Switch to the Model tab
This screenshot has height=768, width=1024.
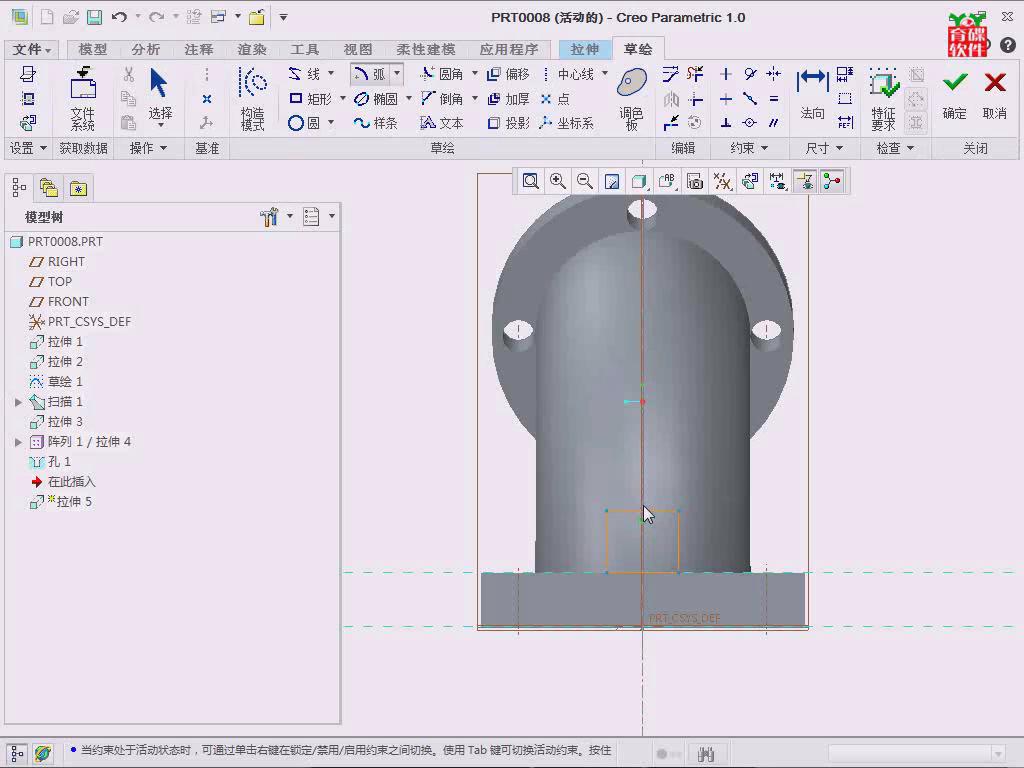tap(93, 49)
